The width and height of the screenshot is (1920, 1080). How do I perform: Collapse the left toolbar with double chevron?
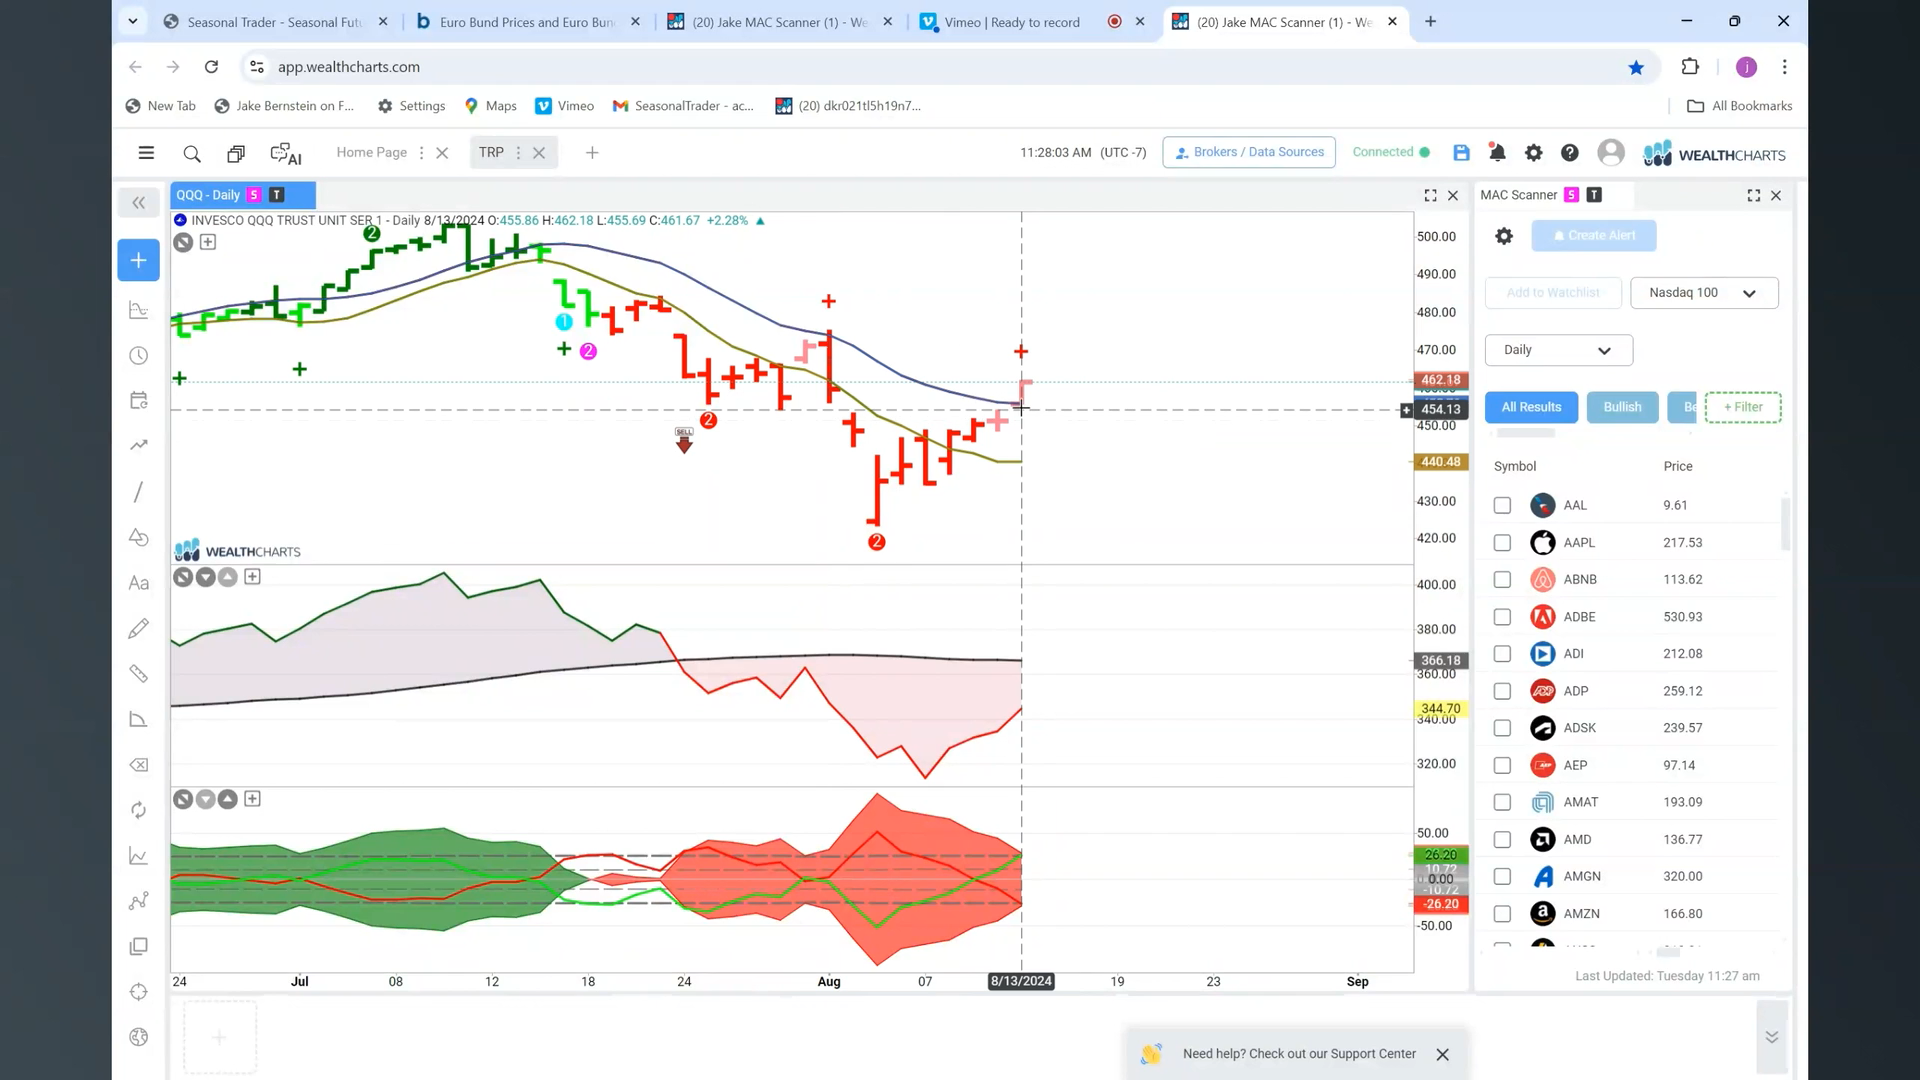pyautogui.click(x=138, y=203)
